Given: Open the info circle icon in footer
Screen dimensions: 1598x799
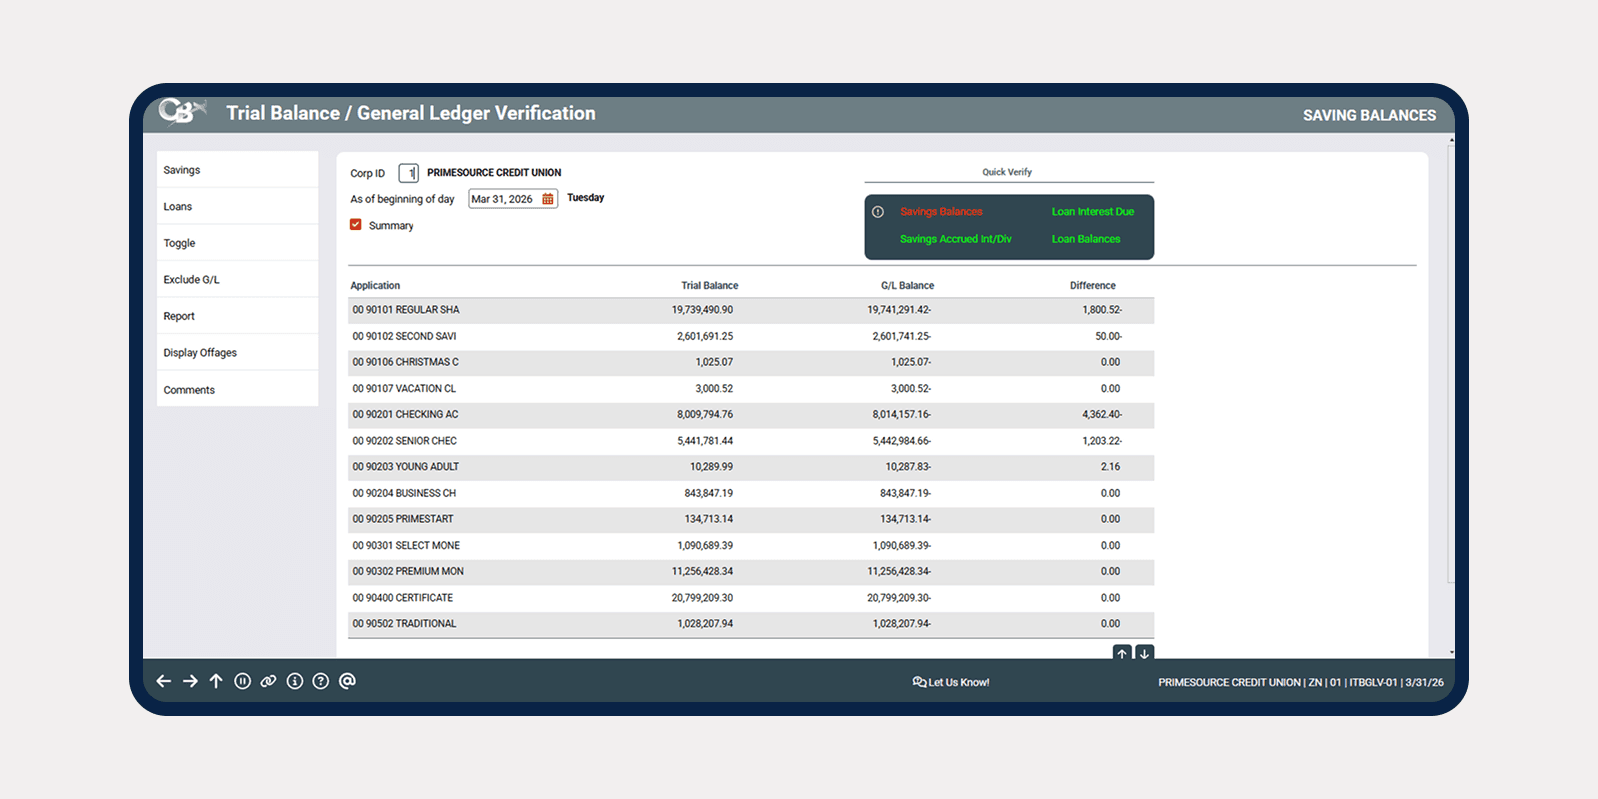Looking at the screenshot, I should point(294,681).
